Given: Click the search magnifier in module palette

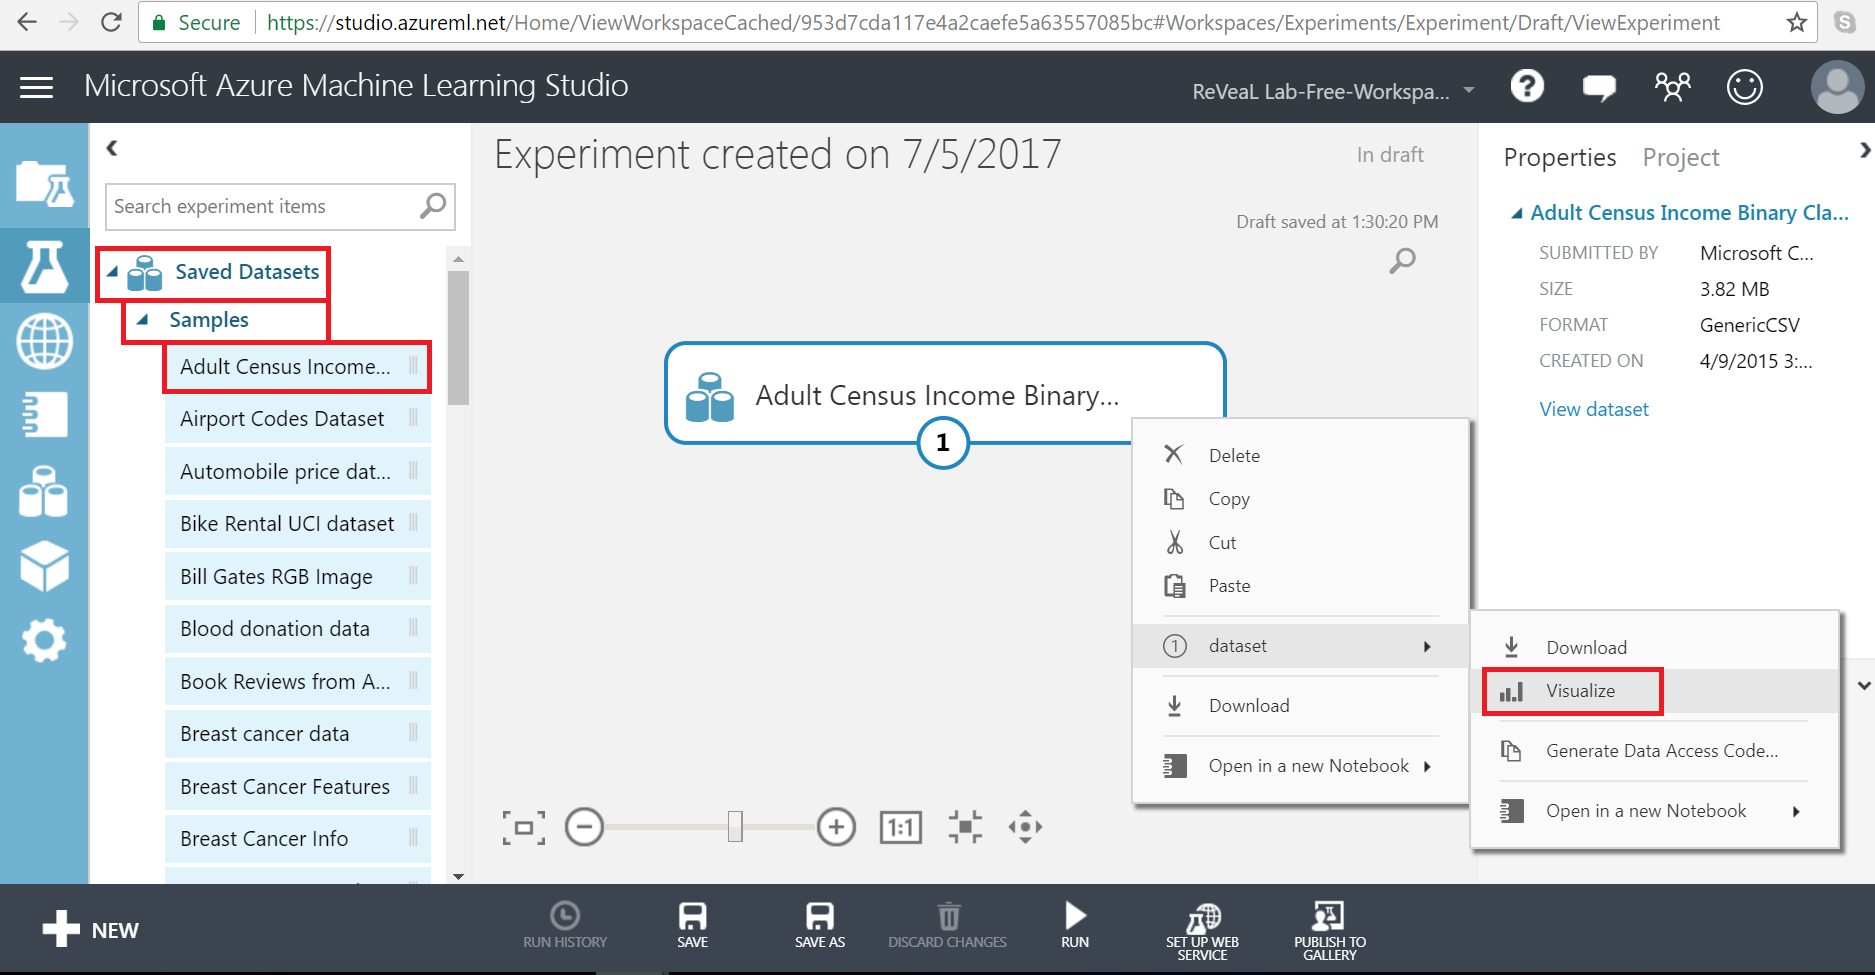Looking at the screenshot, I should 433,206.
